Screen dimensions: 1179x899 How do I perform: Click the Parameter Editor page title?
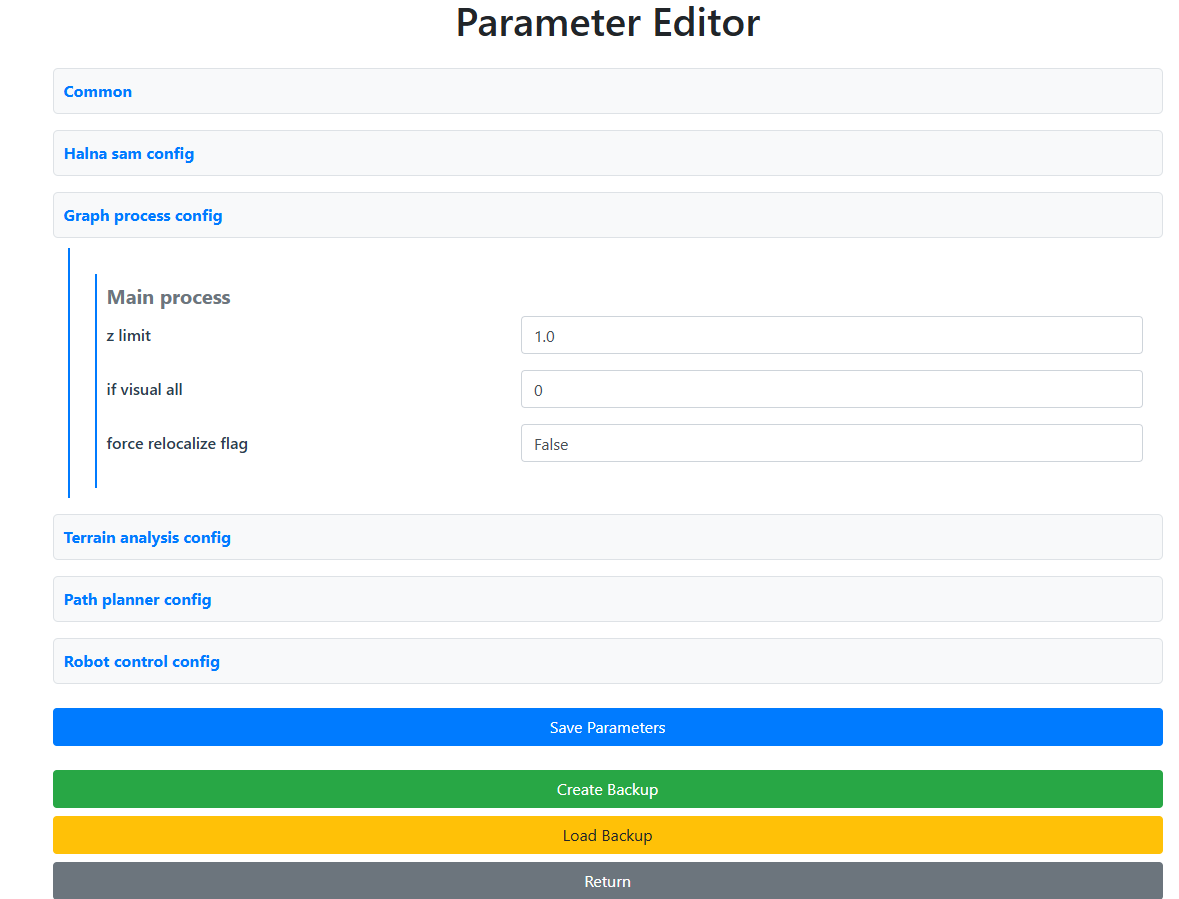pos(607,23)
